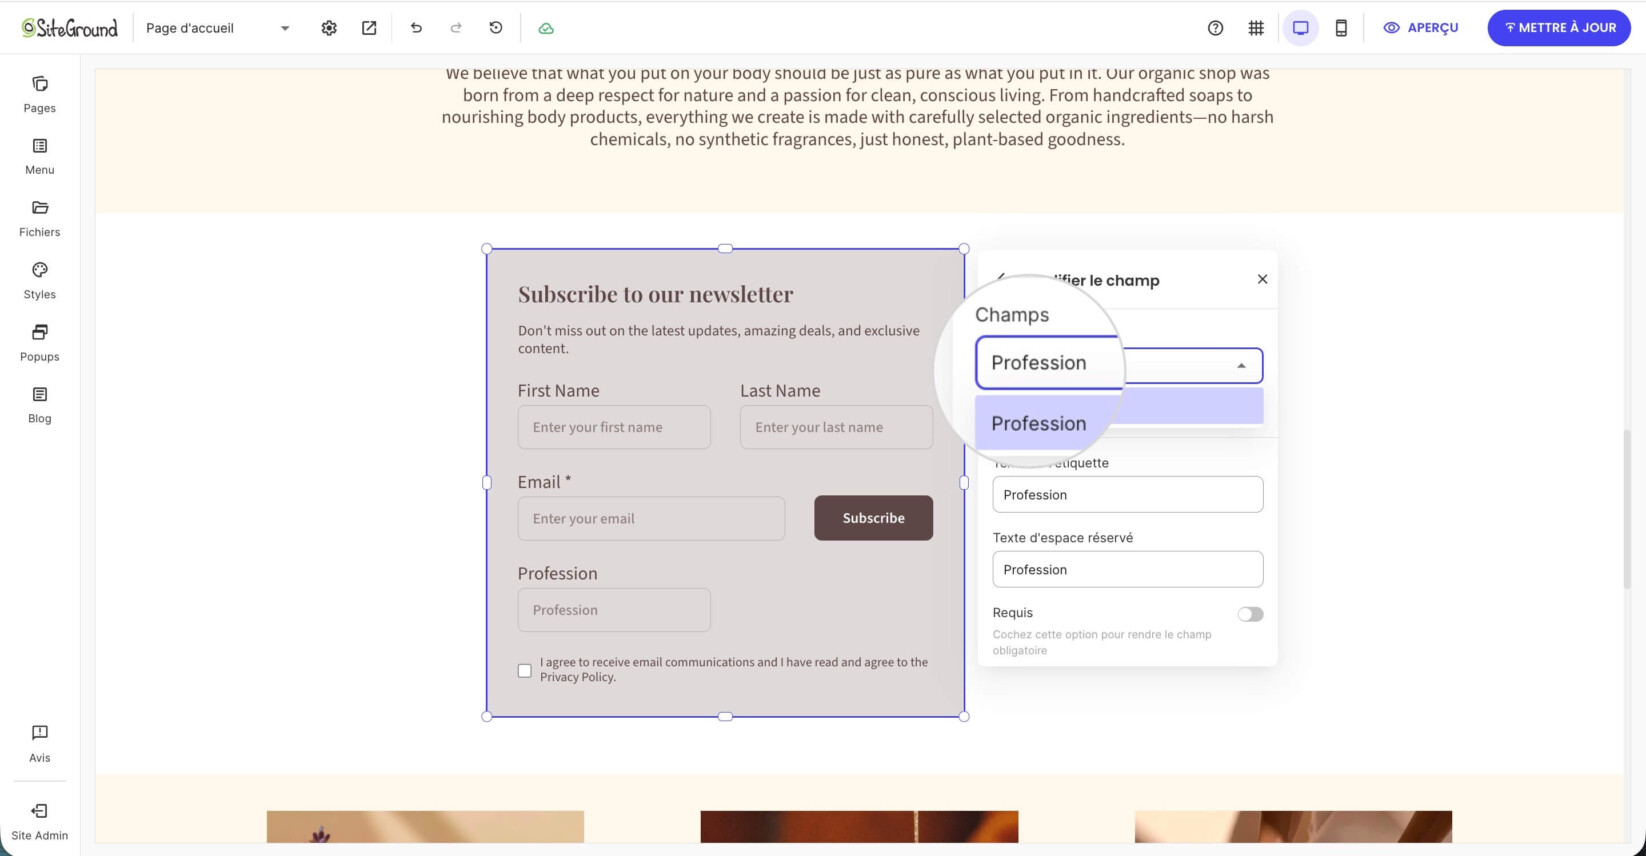Go to Site Admin

(40, 822)
